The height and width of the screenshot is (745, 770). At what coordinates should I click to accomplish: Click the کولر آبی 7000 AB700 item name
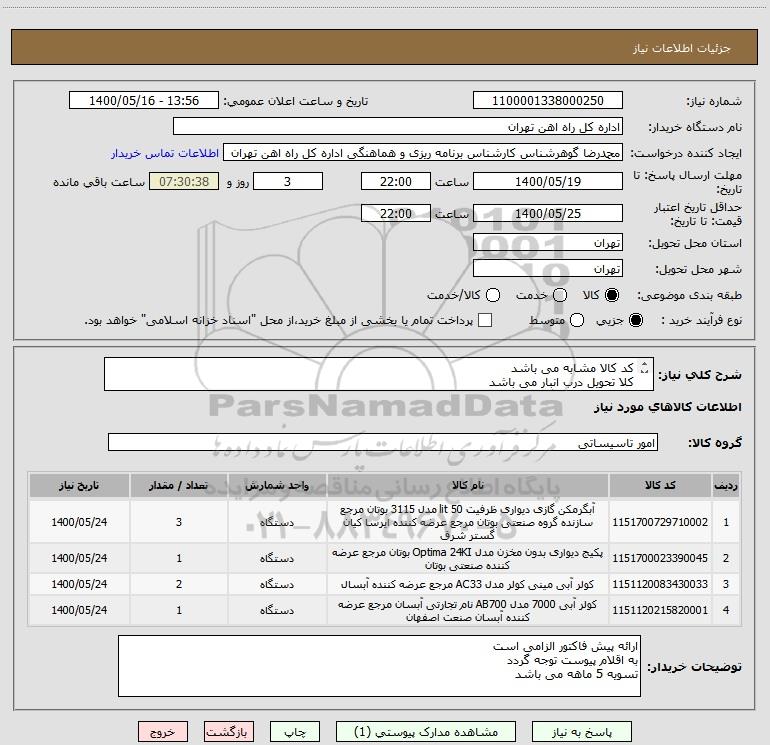[x=468, y=610]
